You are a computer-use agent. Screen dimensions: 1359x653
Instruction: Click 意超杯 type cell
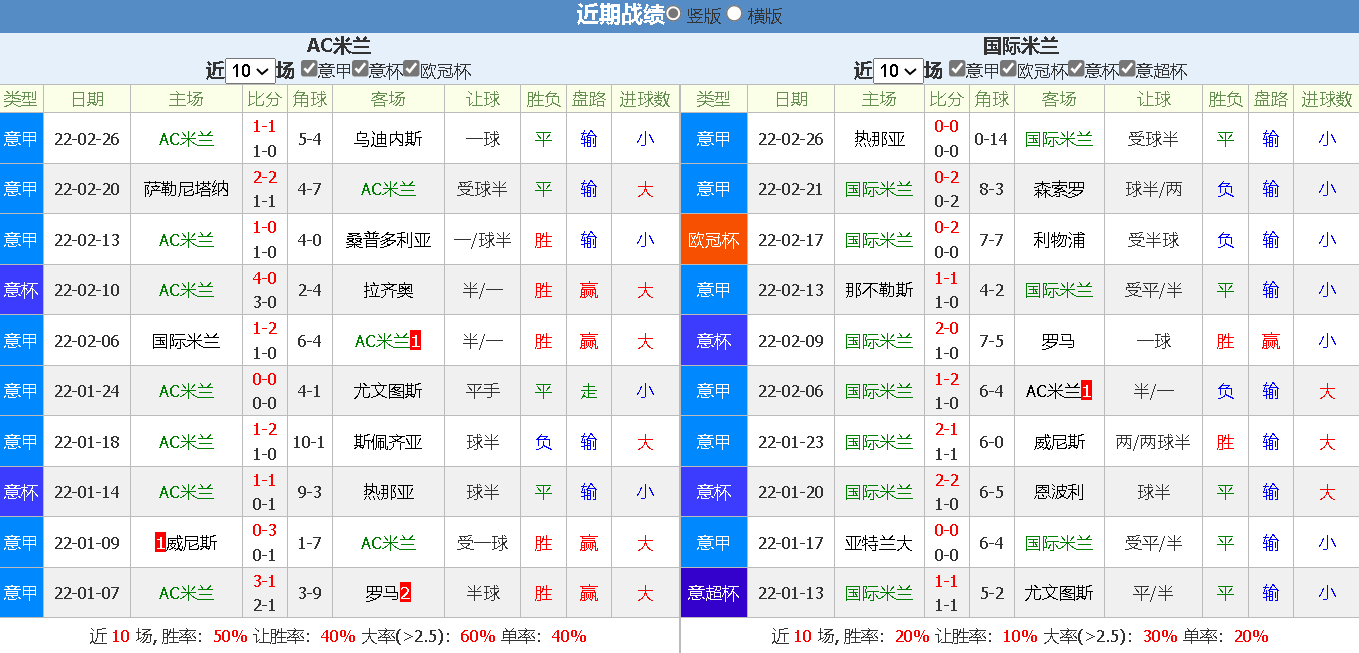tap(713, 593)
